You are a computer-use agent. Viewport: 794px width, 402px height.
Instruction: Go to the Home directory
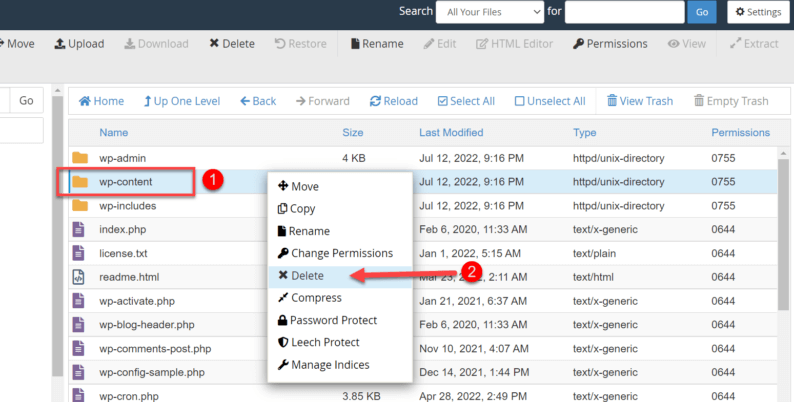(101, 101)
